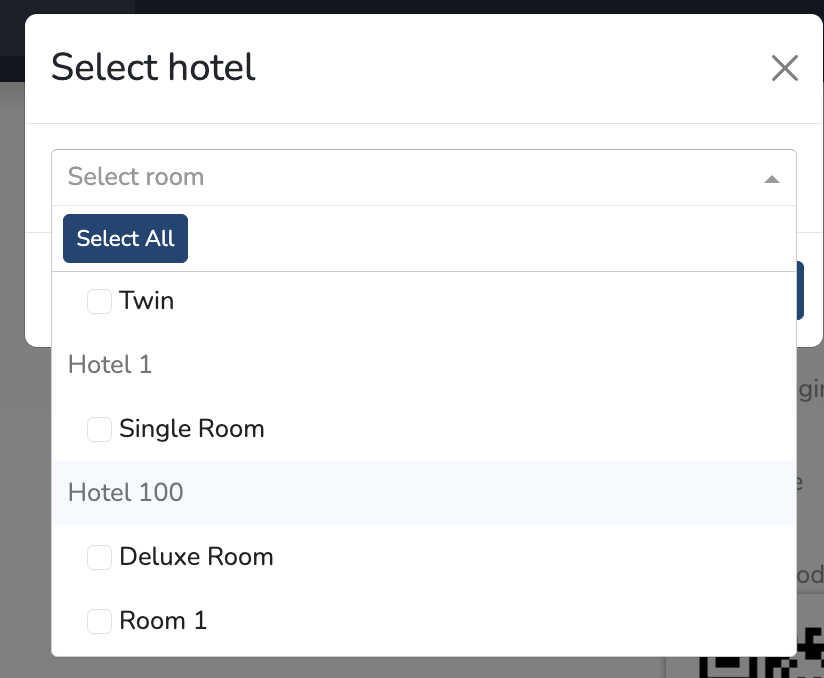This screenshot has height=678, width=824.
Task: Click the dark page header behind the dialog
Action: point(70,6)
